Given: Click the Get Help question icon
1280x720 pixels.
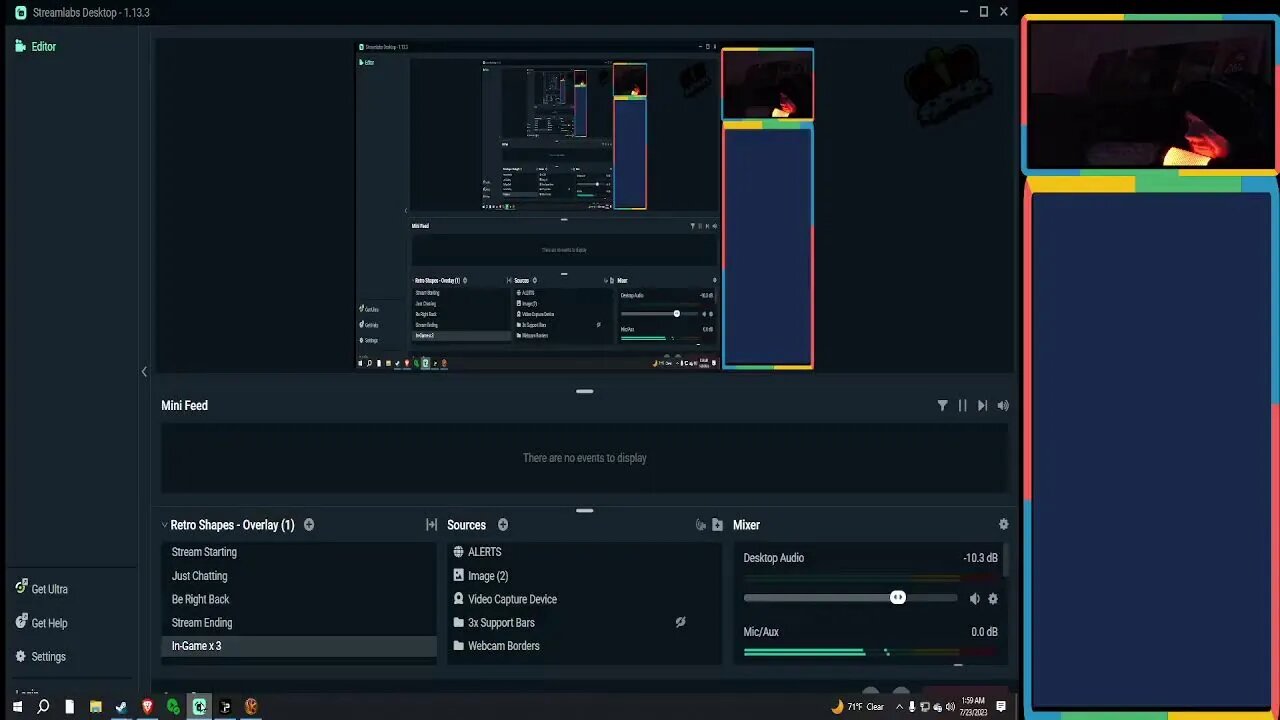Looking at the screenshot, I should tap(21, 622).
